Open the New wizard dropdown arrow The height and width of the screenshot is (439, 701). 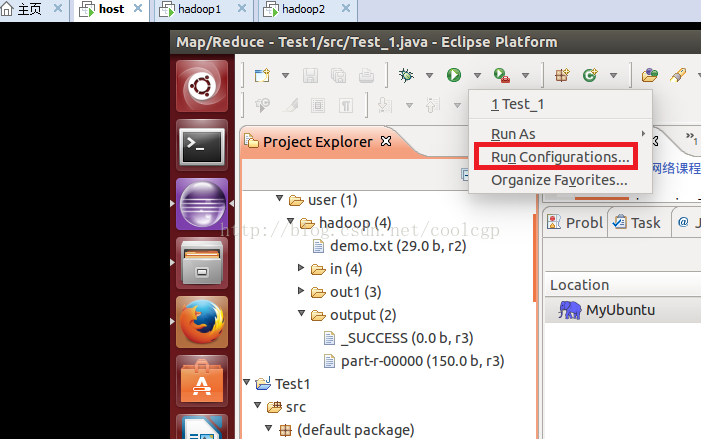(x=285, y=75)
